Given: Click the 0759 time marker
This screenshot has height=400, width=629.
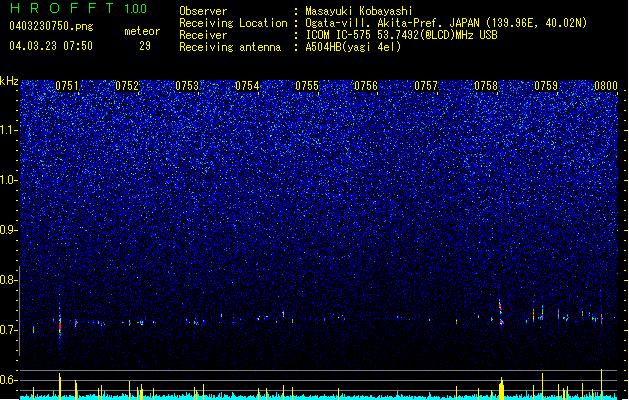Looking at the screenshot, I should [546, 86].
